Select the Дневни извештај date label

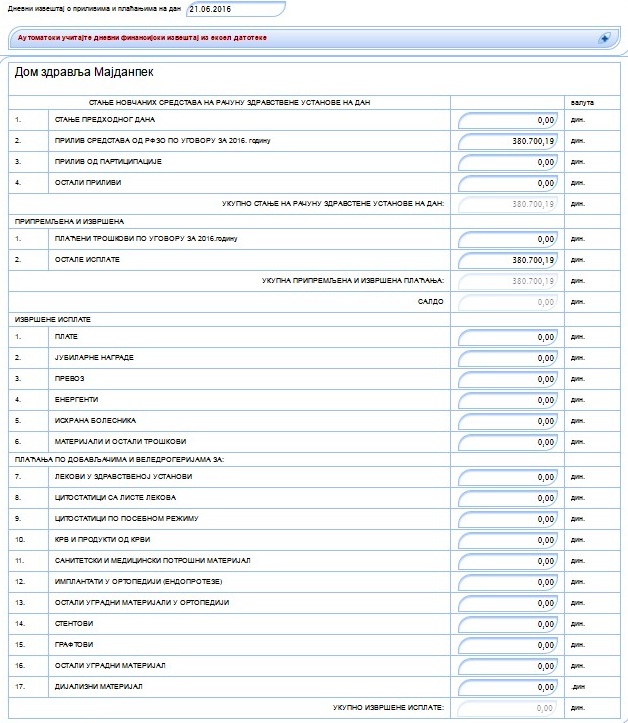94,9
